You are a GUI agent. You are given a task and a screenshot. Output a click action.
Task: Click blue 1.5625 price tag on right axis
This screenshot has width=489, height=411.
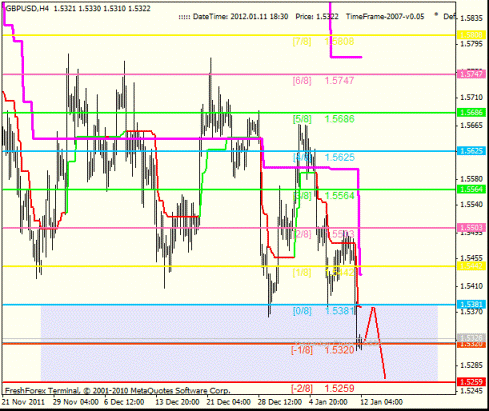click(471, 151)
